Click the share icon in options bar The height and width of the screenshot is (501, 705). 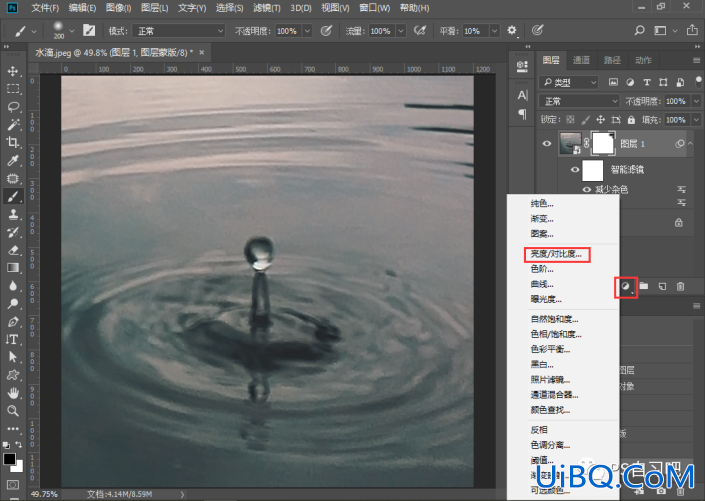pyautogui.click(x=692, y=31)
